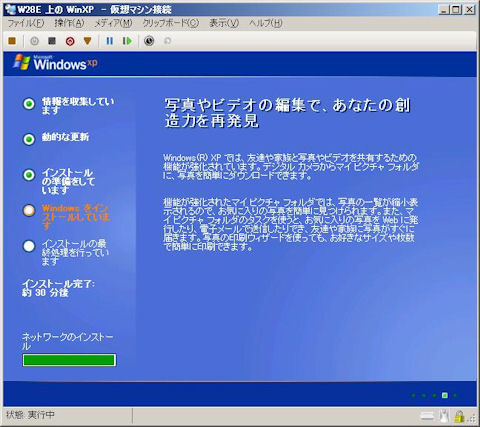
Task: Open the ファイル(F) menu
Action: coord(26,23)
